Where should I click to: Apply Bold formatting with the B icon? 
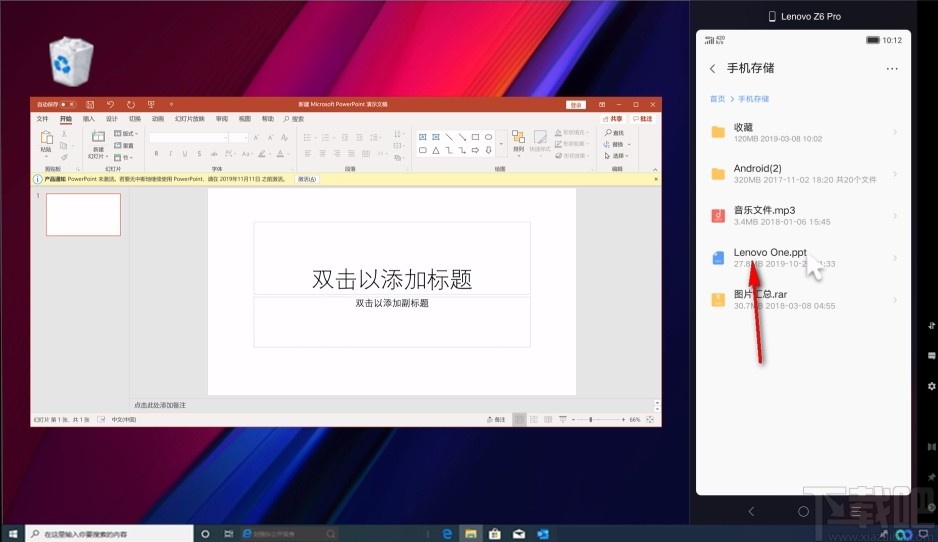click(x=156, y=154)
